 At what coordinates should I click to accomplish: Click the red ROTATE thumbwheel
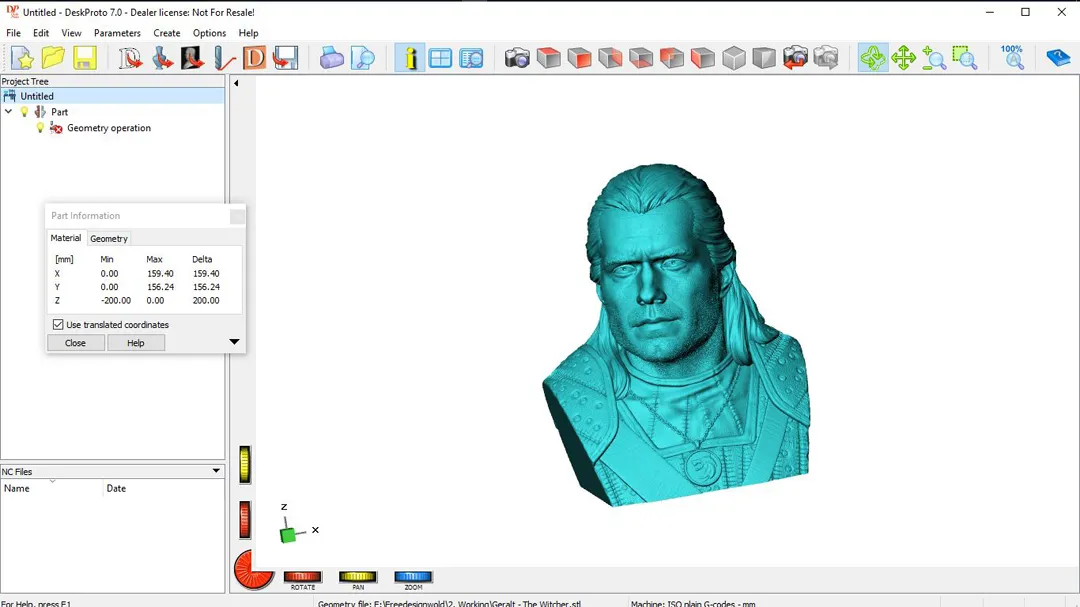click(x=303, y=577)
